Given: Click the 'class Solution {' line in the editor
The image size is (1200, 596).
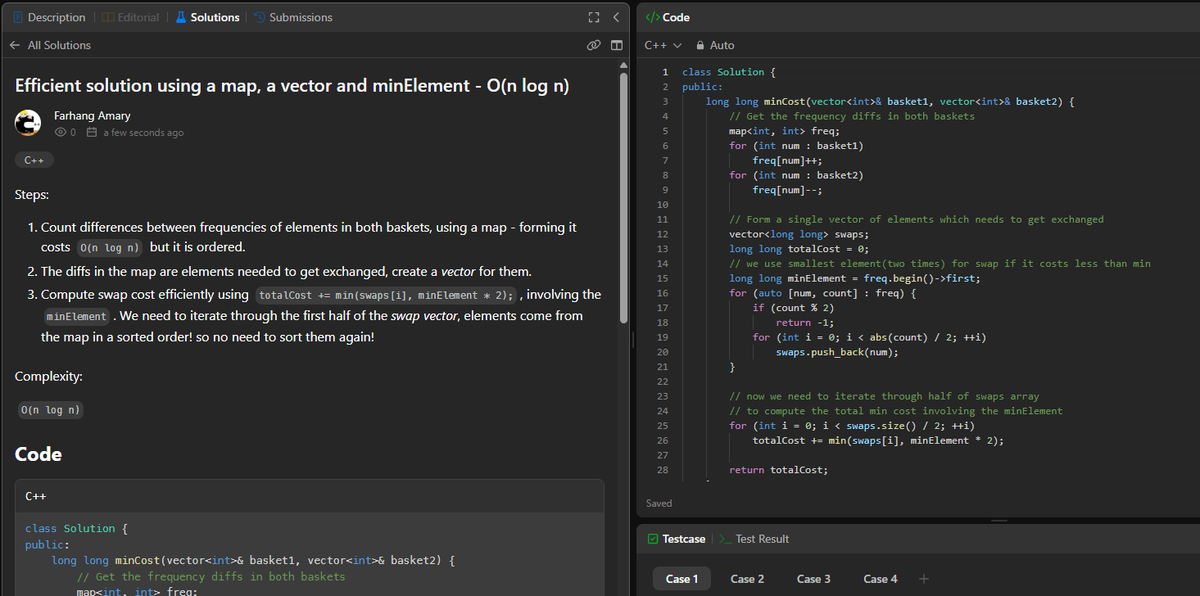Looking at the screenshot, I should click(x=729, y=72).
